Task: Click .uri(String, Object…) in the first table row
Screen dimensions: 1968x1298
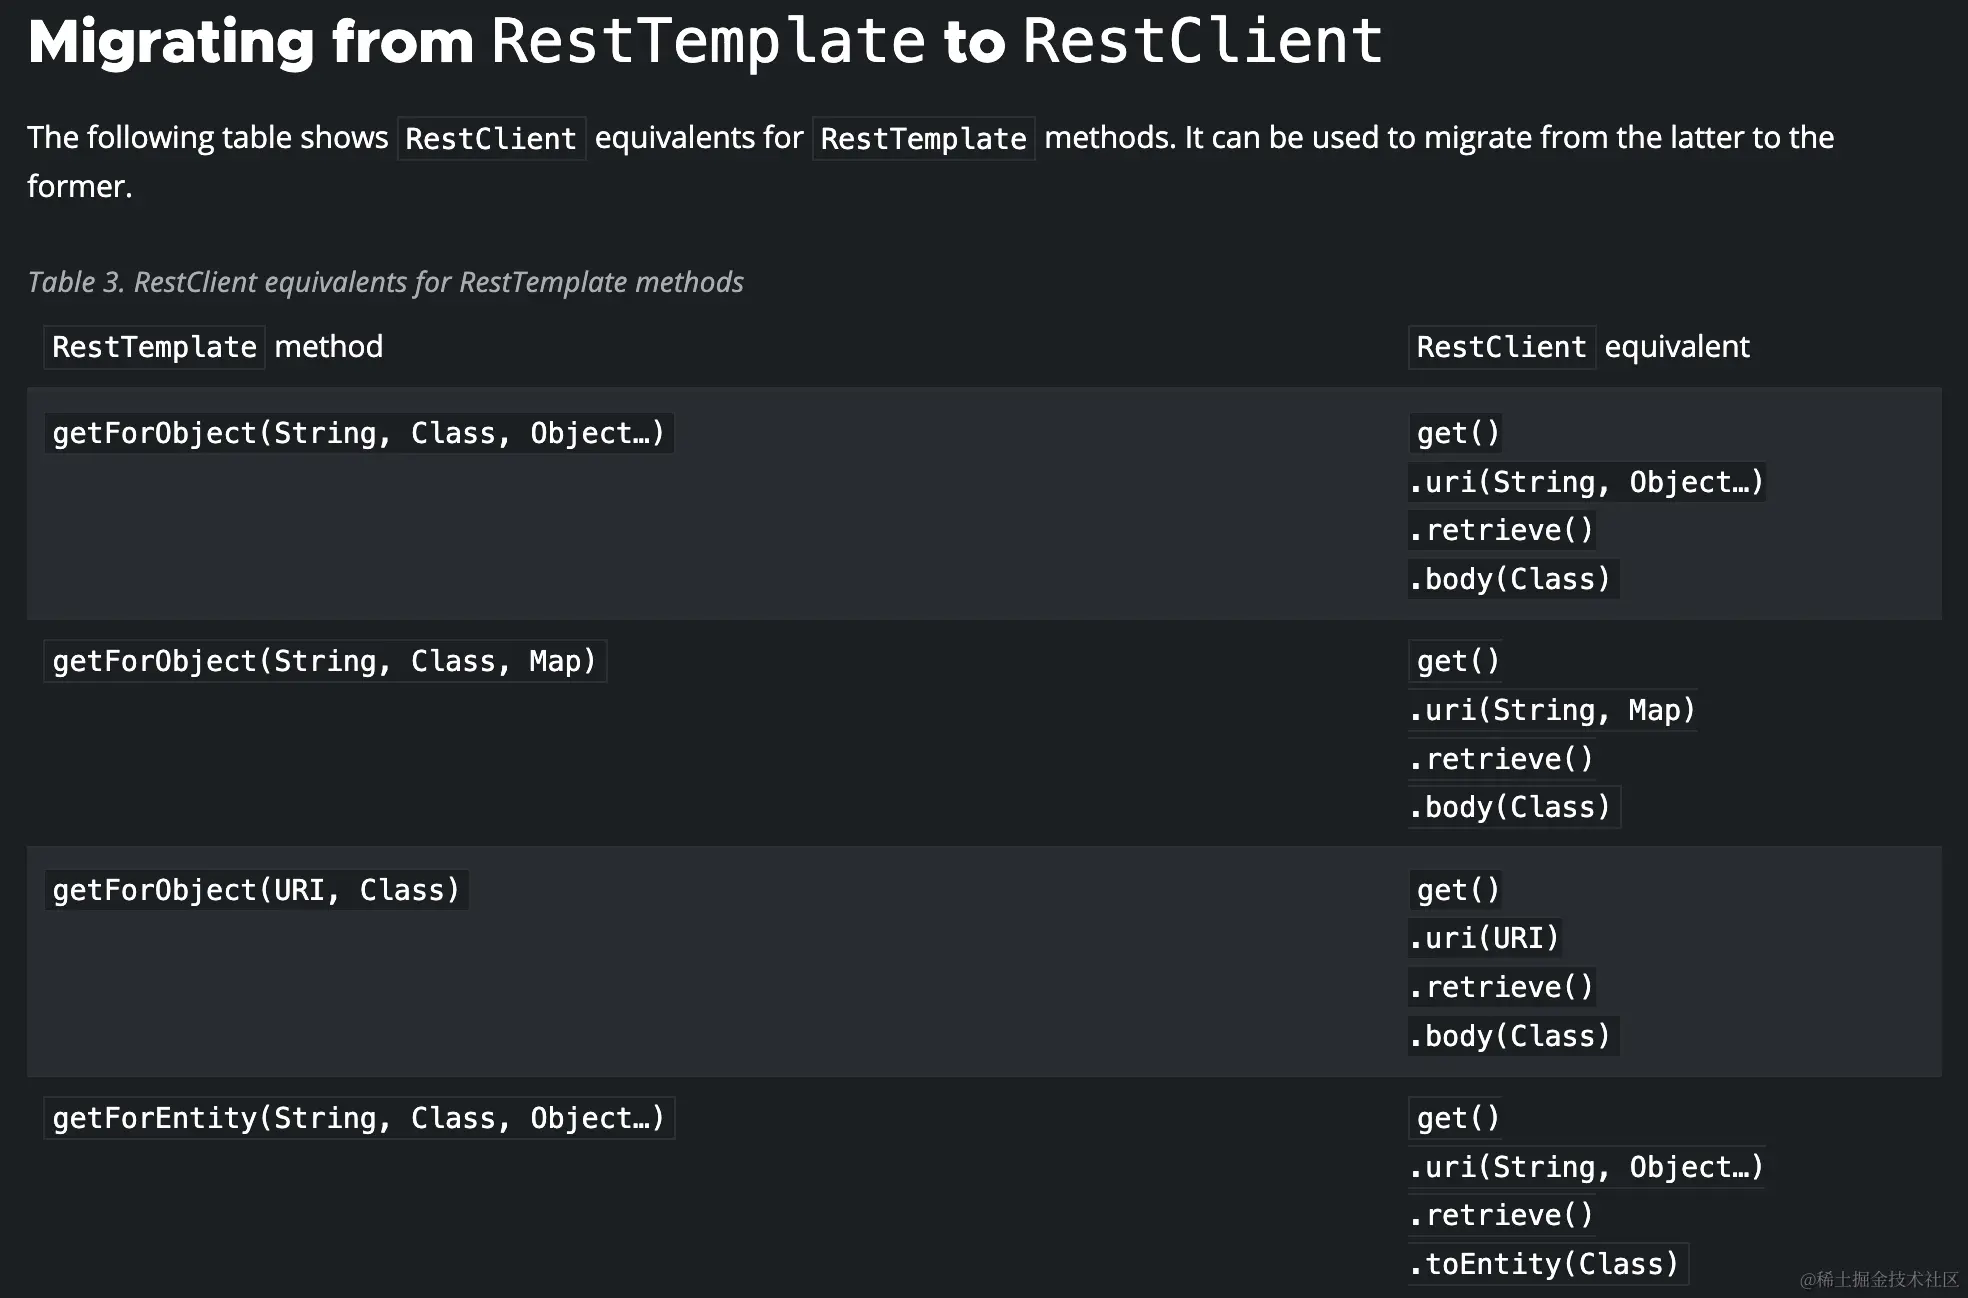Action: [1586, 482]
